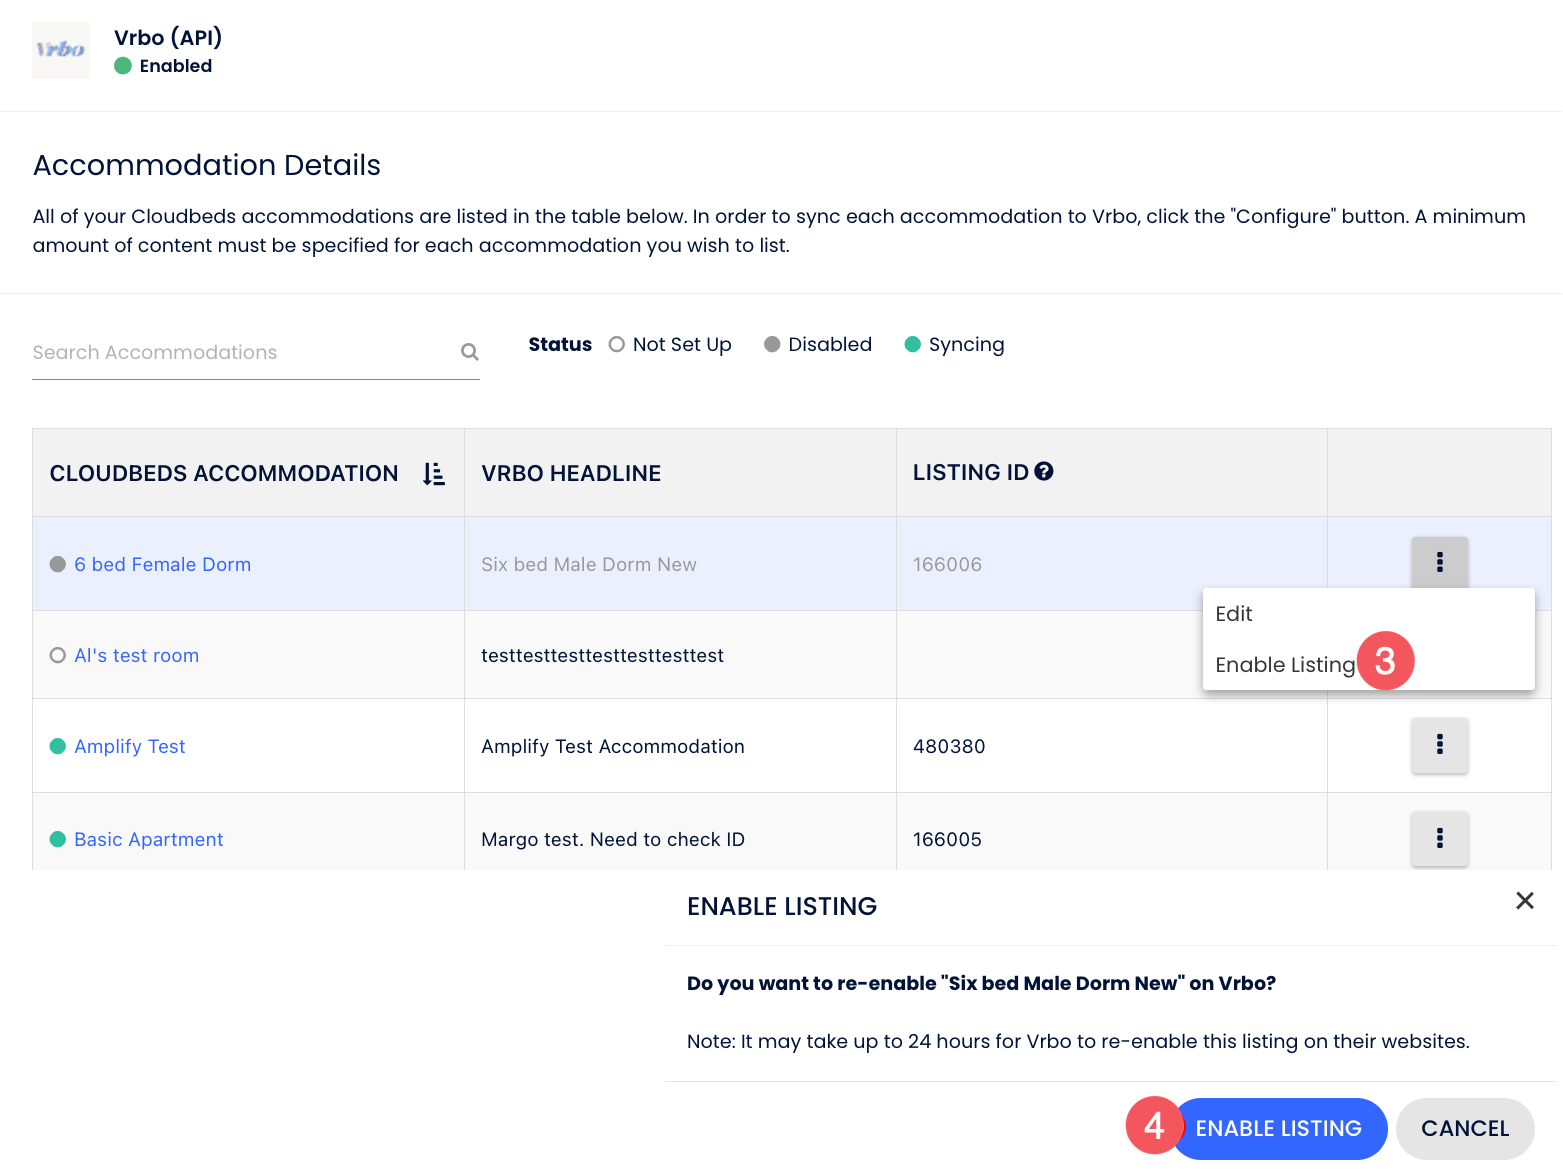
Task: Choose Edit from the actions menu
Action: pyautogui.click(x=1234, y=614)
